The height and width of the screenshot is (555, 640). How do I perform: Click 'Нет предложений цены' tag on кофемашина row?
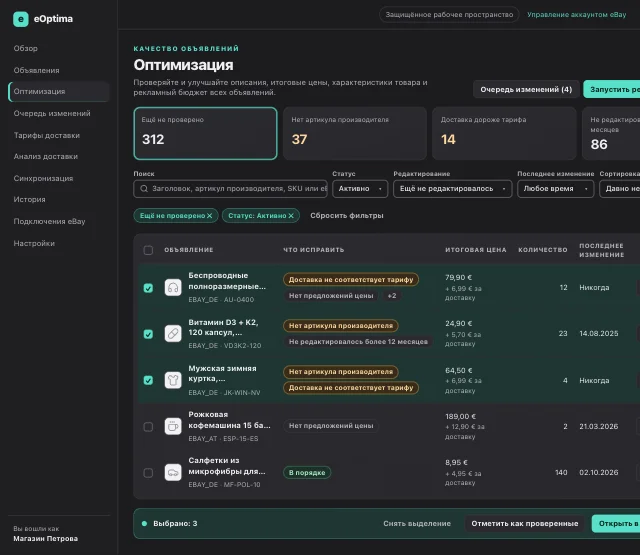point(331,426)
